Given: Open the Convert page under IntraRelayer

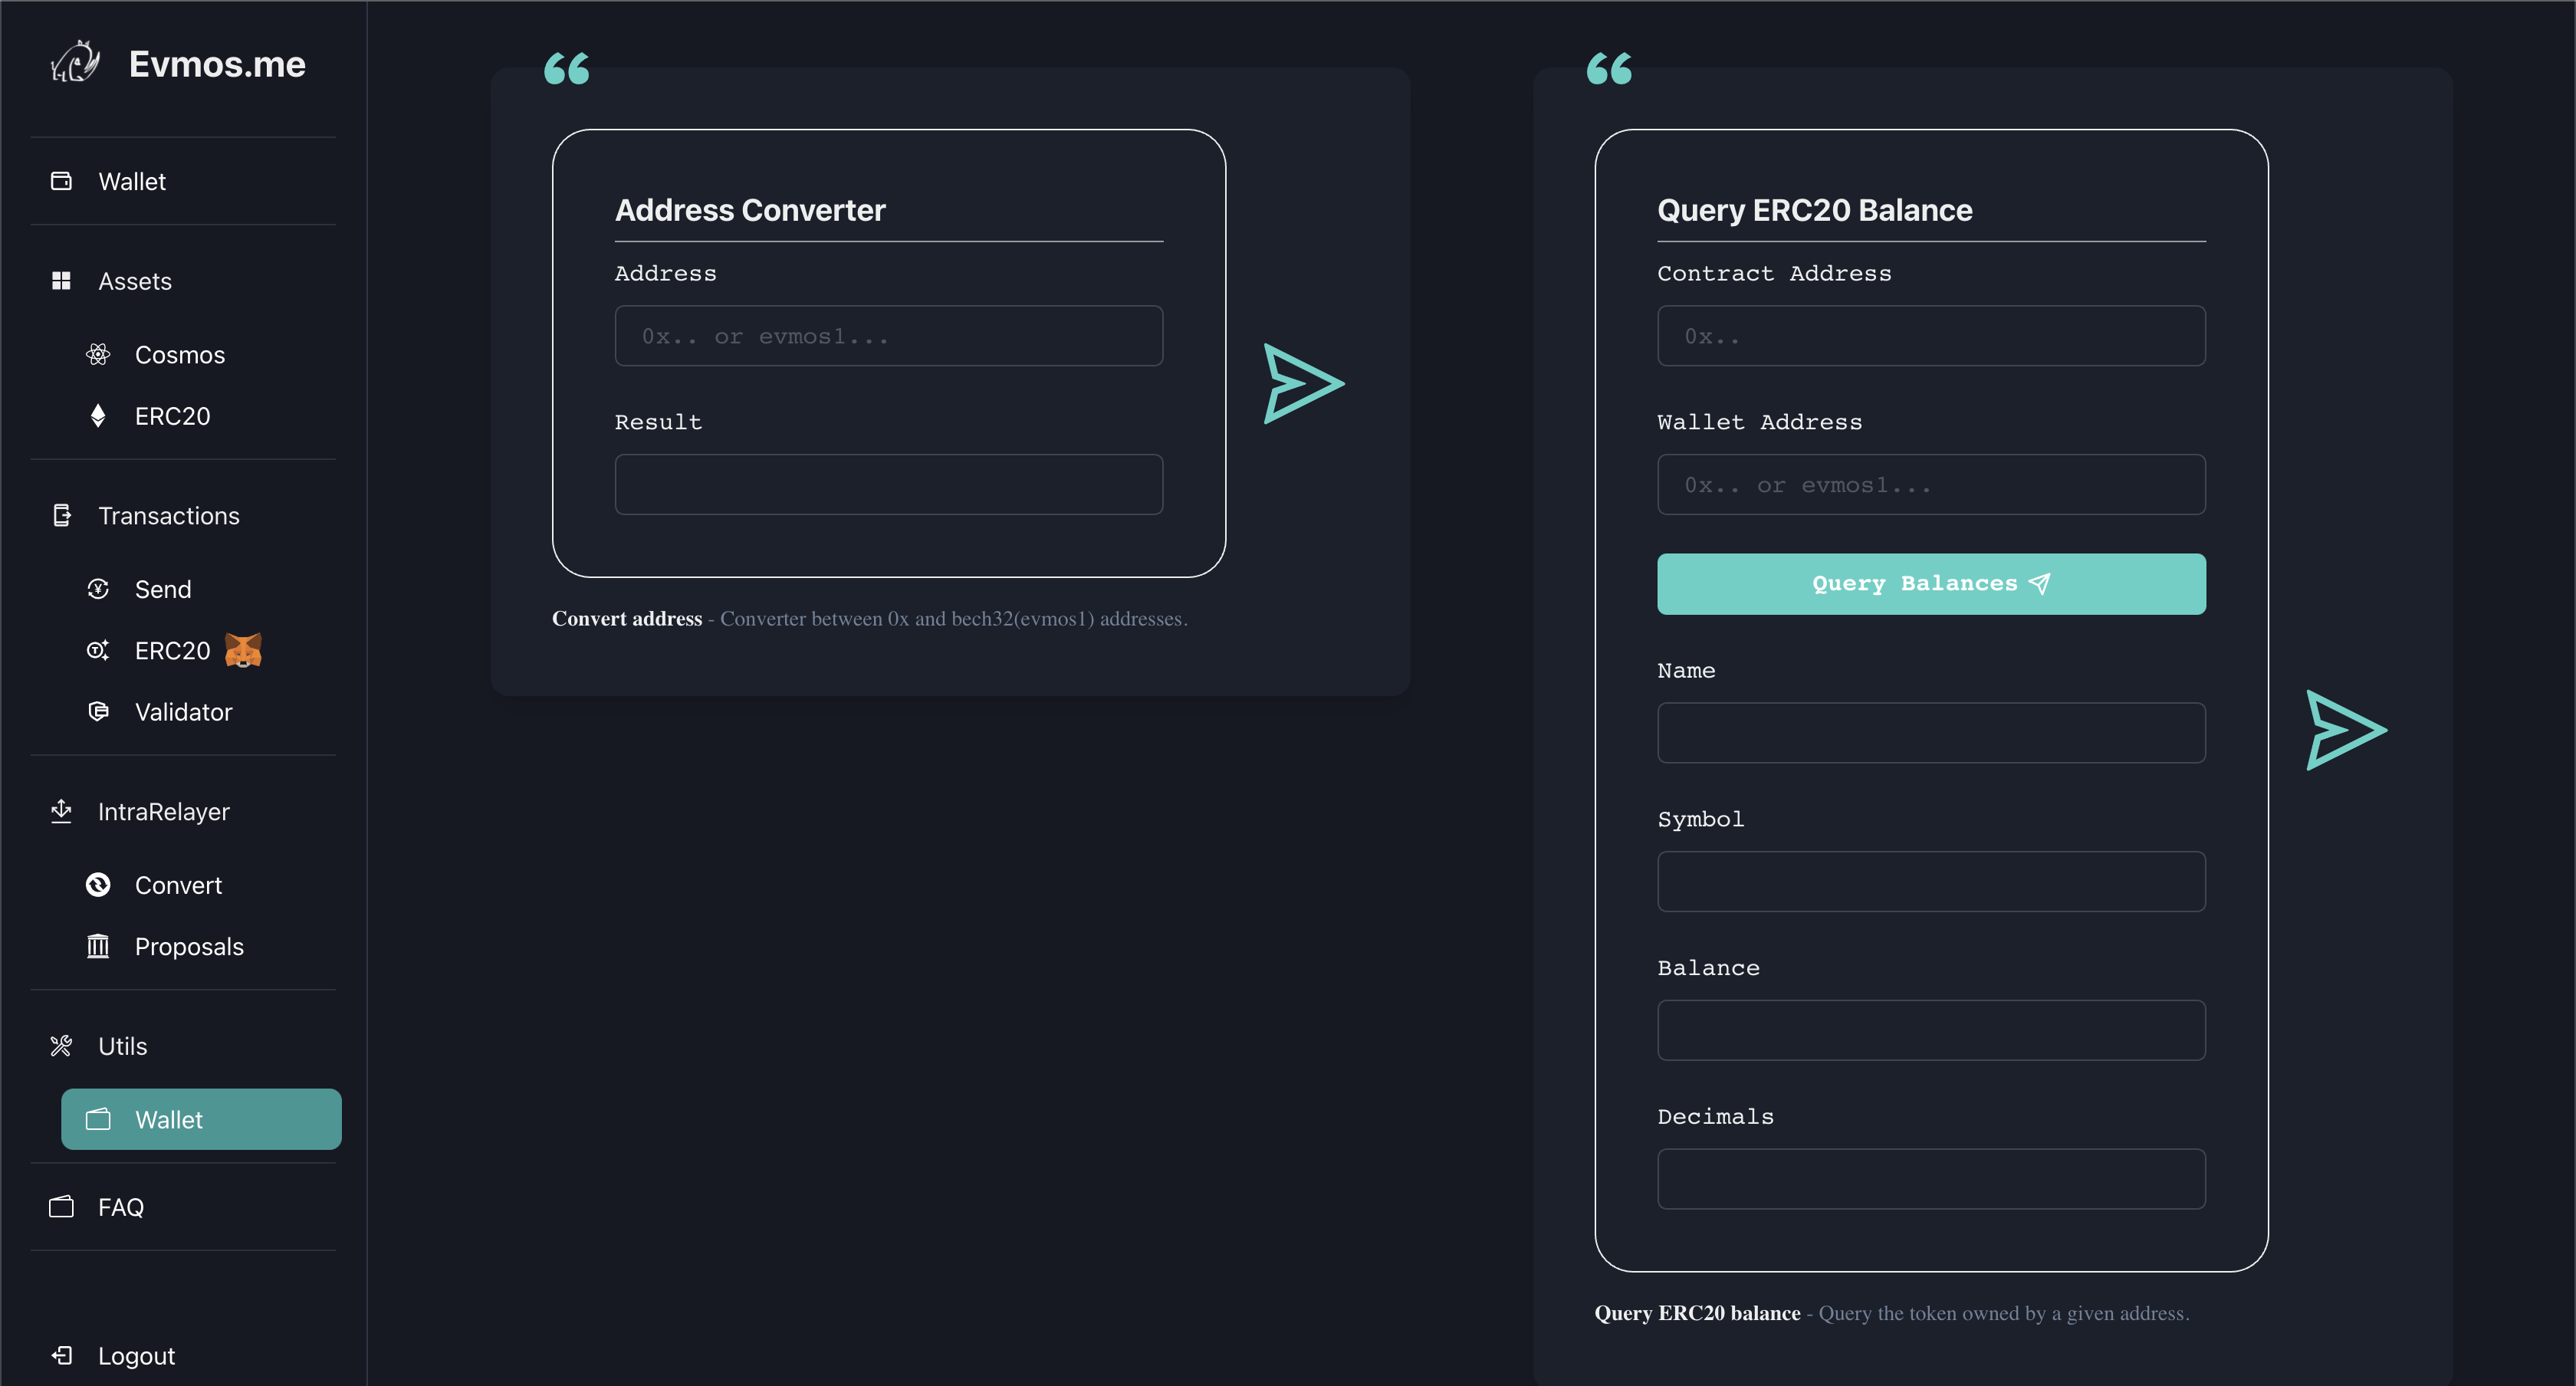Looking at the screenshot, I should [x=178, y=885].
